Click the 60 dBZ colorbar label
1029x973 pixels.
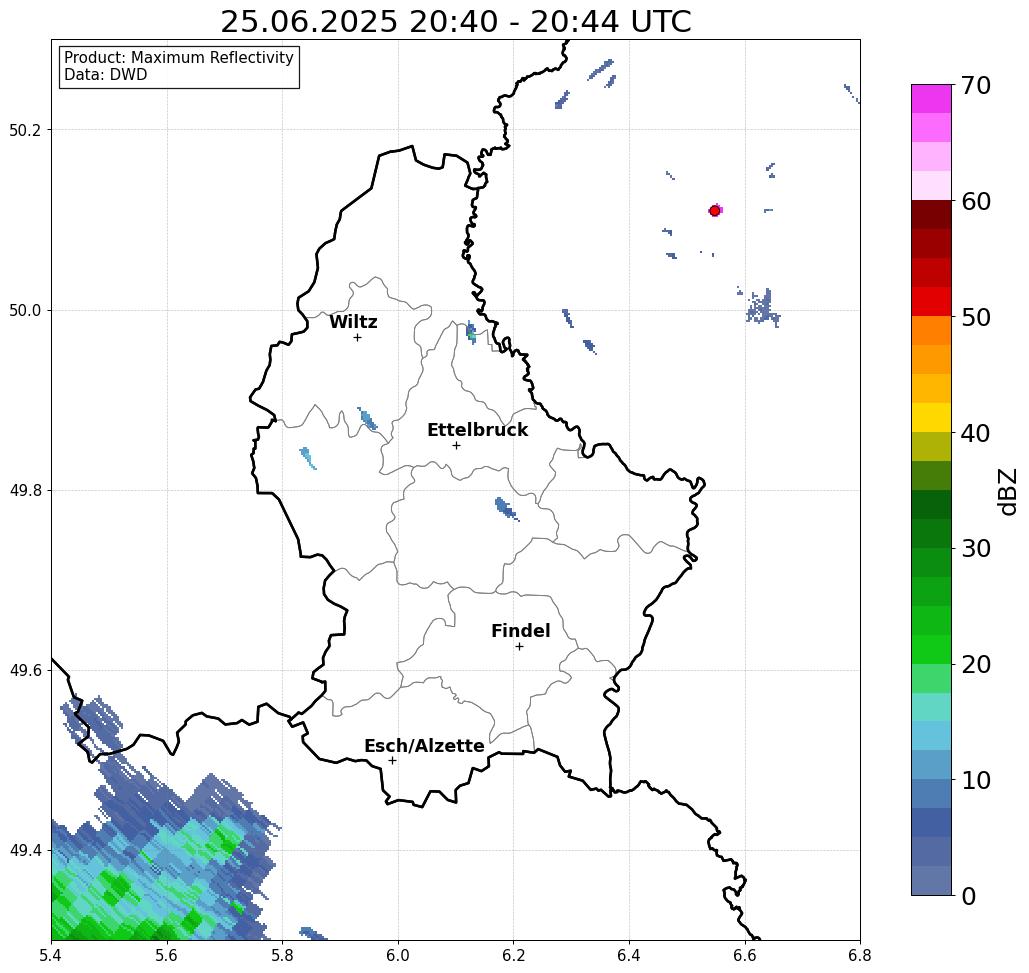pyautogui.click(x=976, y=201)
